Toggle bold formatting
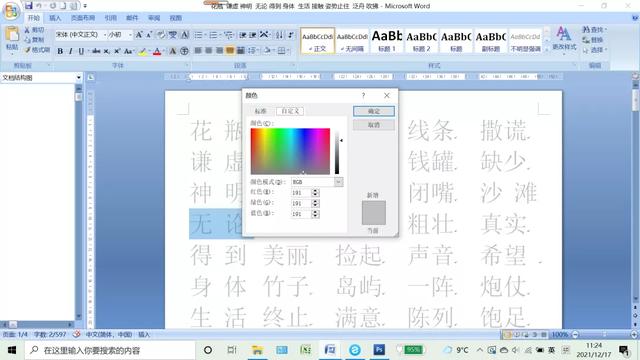This screenshot has width=640, height=360. (60, 51)
